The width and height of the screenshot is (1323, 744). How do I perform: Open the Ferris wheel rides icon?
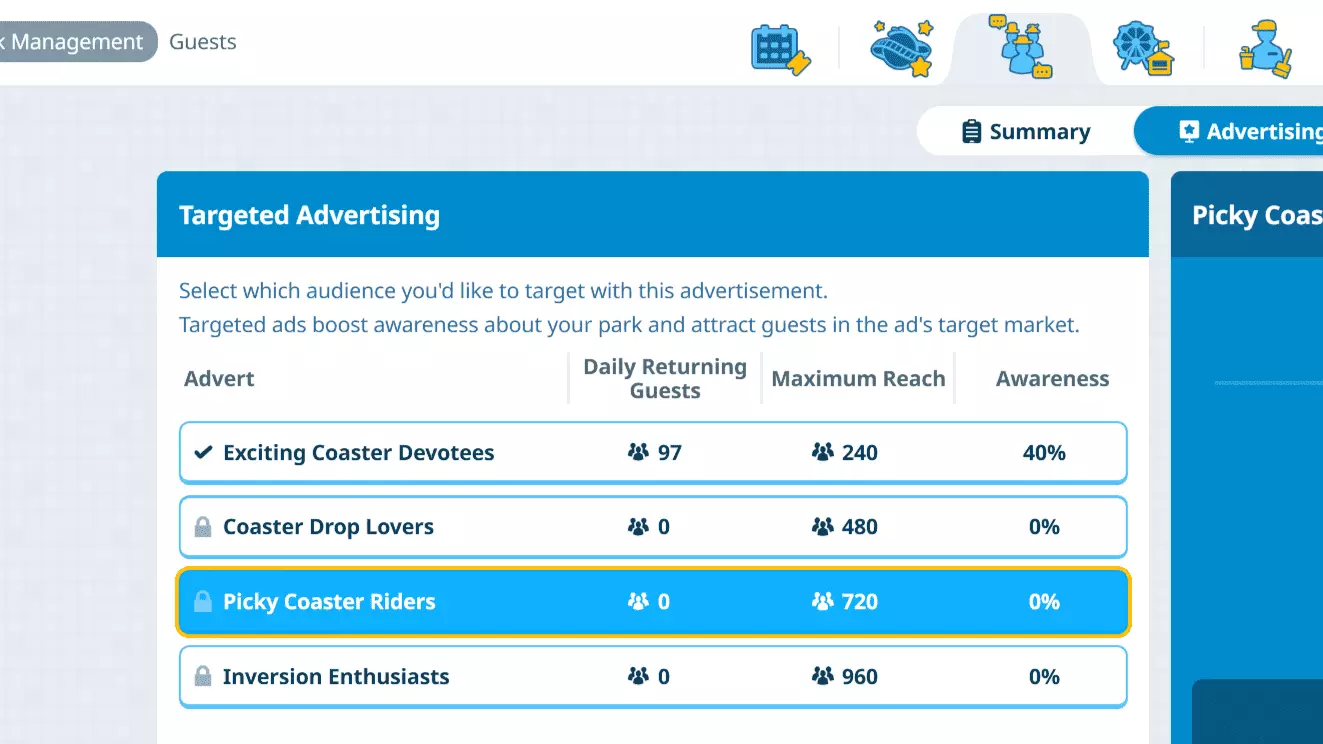(1143, 48)
